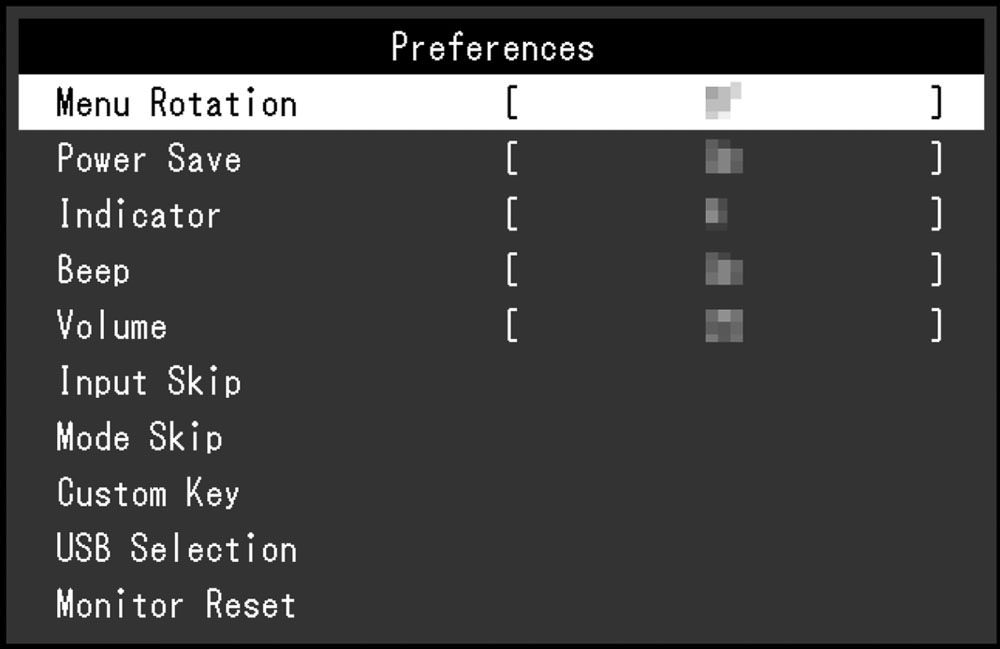Adjust the Volume value field
Viewport: 1000px width, 649px height.
(723, 326)
